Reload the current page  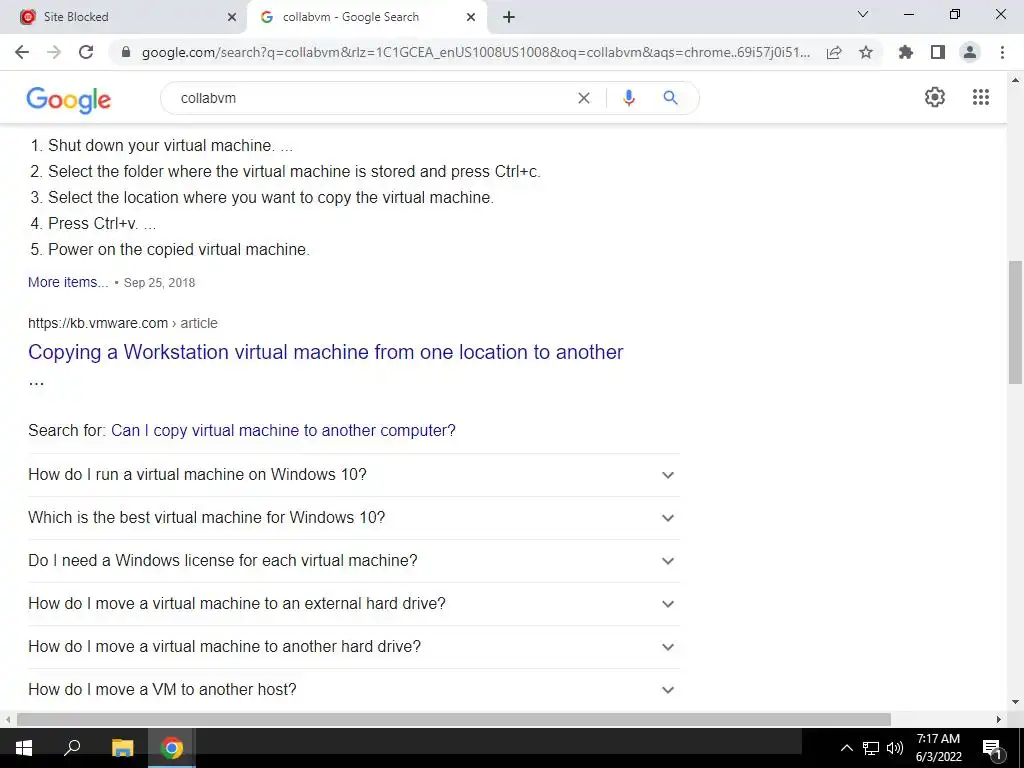pyautogui.click(x=86, y=52)
